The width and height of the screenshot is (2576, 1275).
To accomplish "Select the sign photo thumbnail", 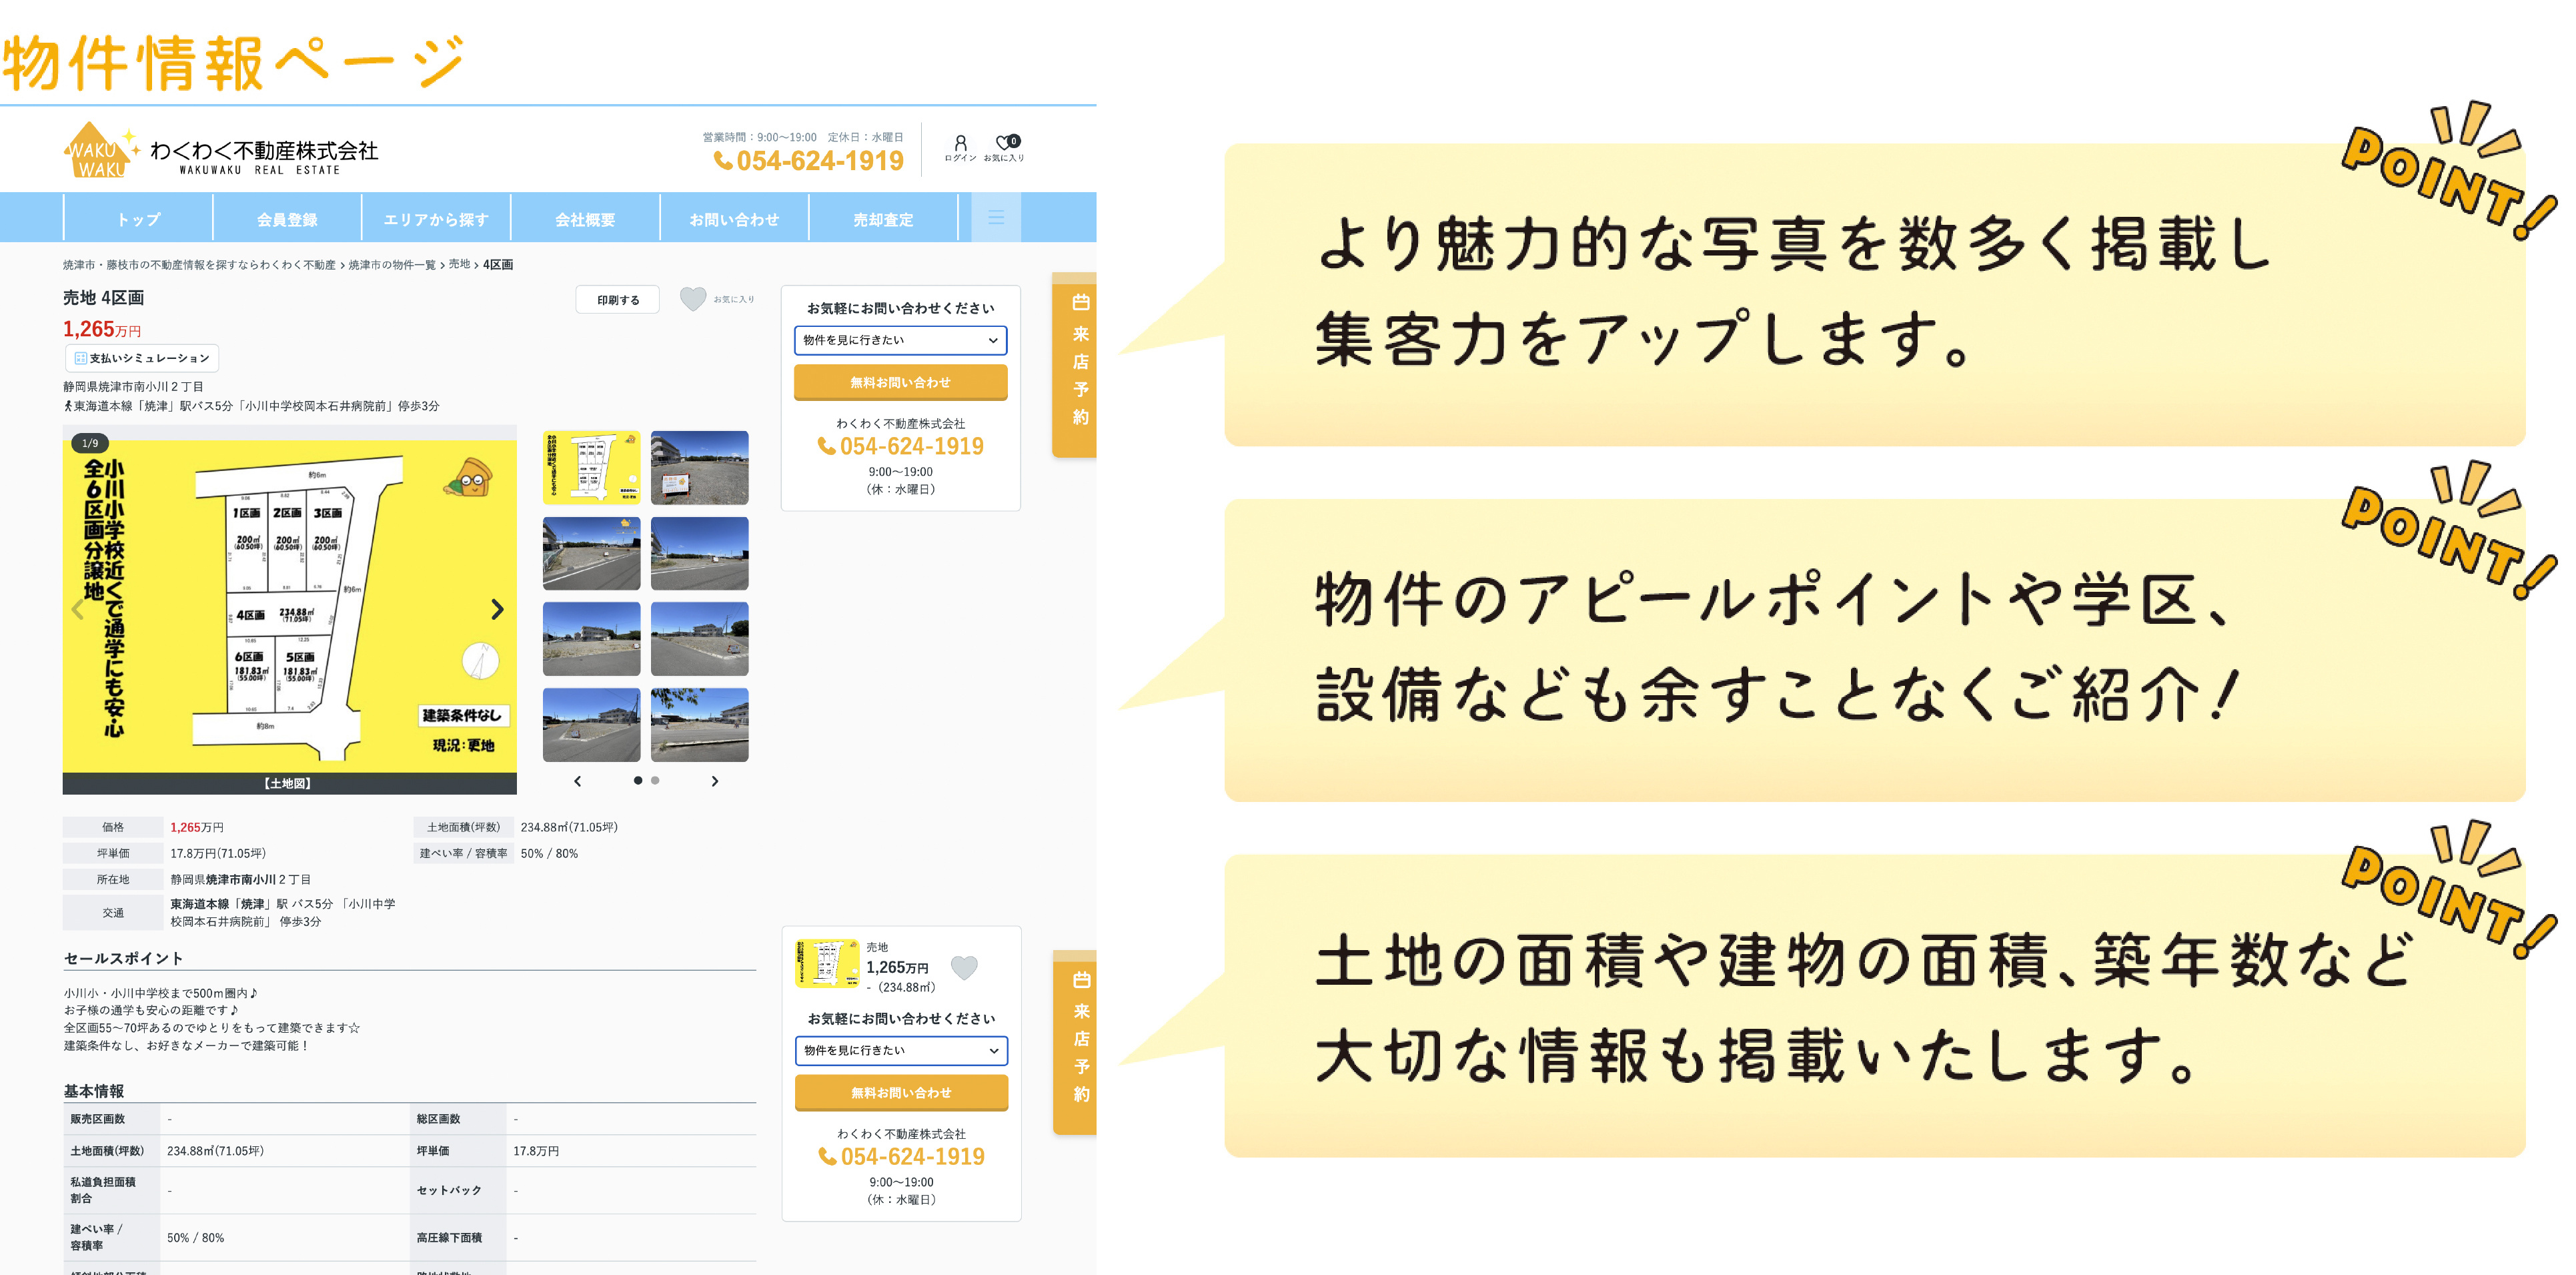I will (699, 468).
